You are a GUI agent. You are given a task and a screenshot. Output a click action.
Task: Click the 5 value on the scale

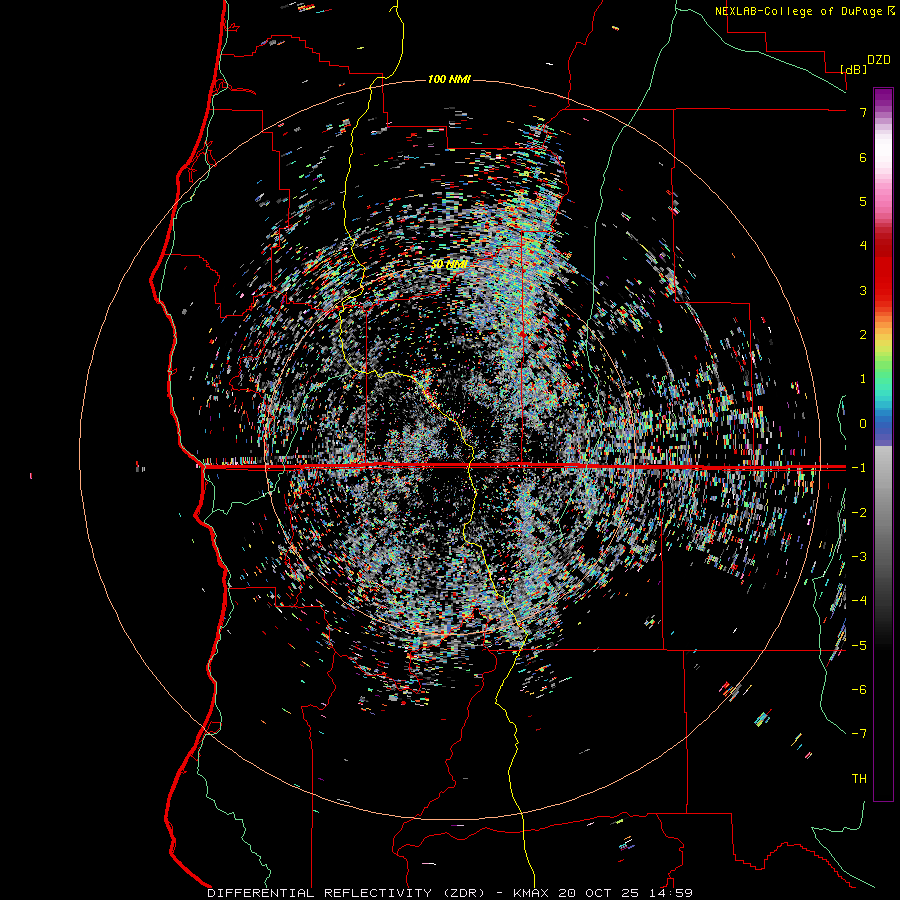click(x=863, y=201)
